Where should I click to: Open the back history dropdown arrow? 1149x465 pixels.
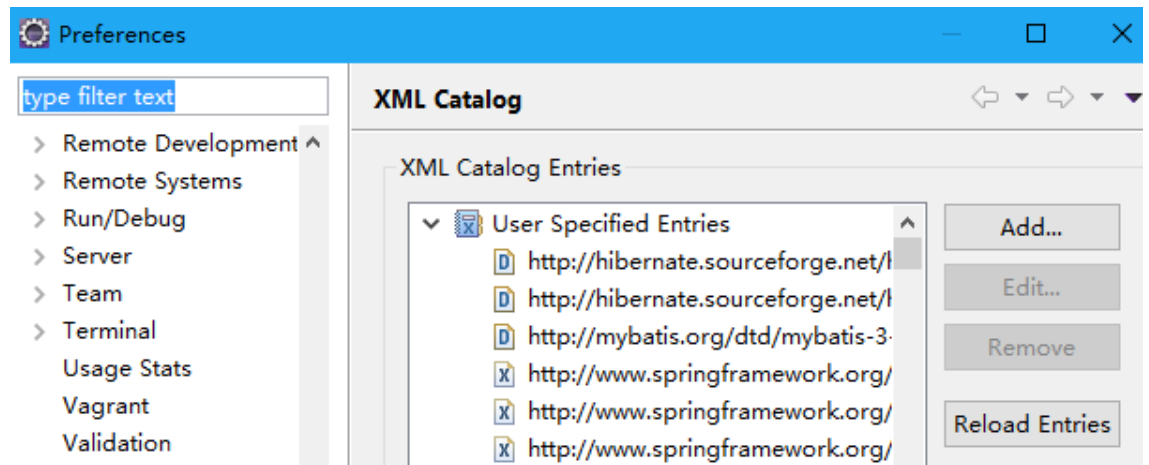pyautogui.click(x=1021, y=97)
